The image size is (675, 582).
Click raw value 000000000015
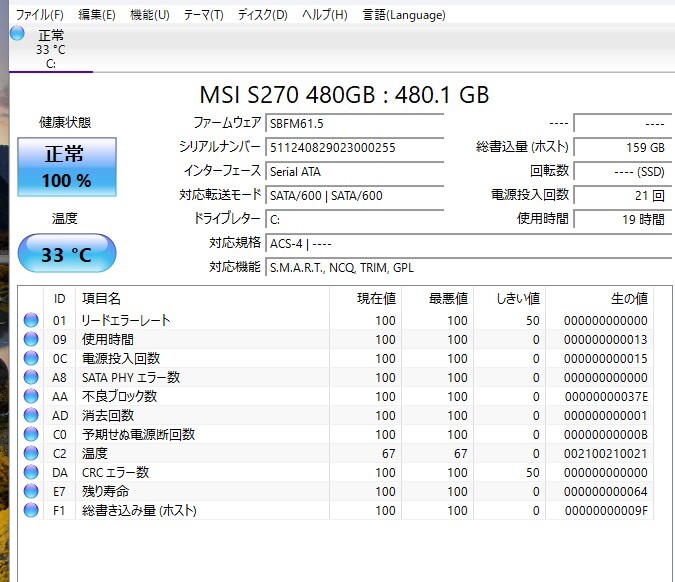[606, 359]
